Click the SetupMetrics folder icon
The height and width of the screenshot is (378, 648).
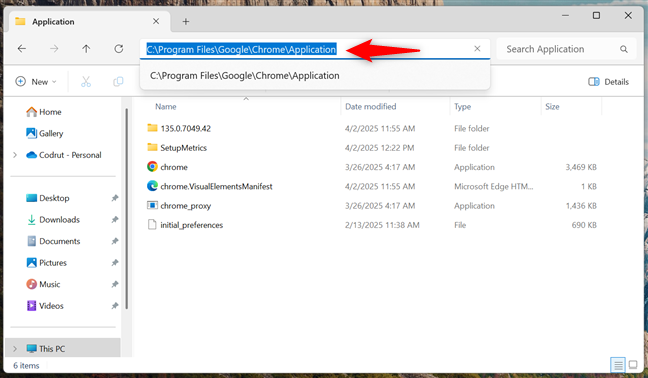pos(152,147)
